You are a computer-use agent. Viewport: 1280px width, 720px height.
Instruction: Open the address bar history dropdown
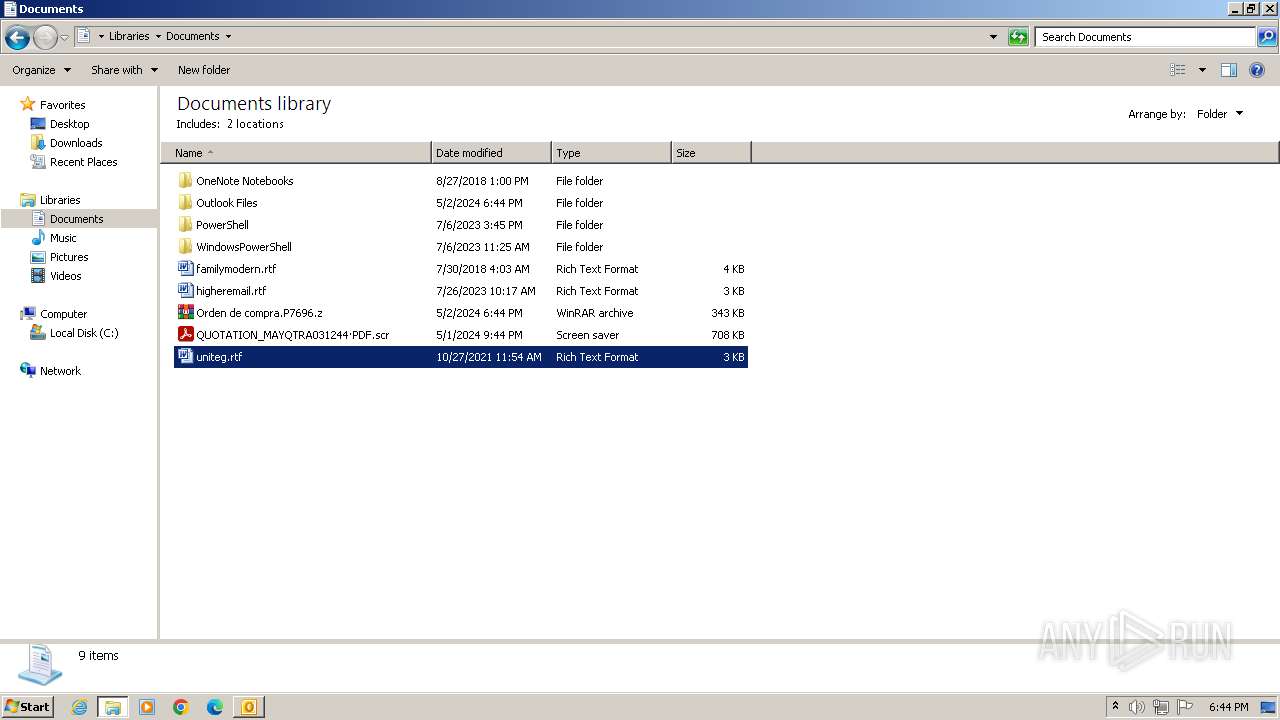993,37
